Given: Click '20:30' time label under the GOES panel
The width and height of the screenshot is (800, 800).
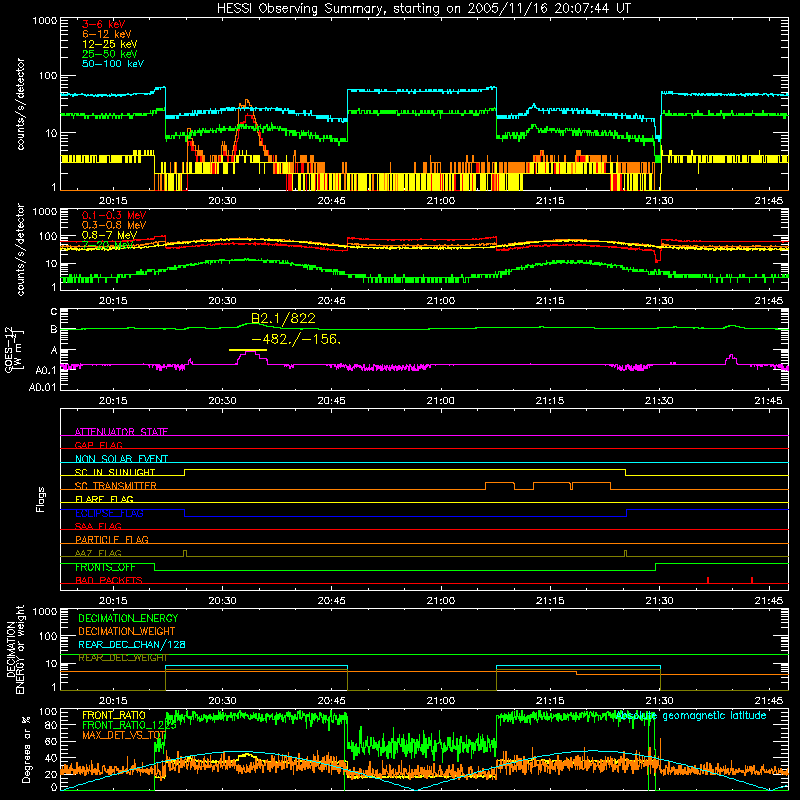Looking at the screenshot, I should click(x=222, y=401).
